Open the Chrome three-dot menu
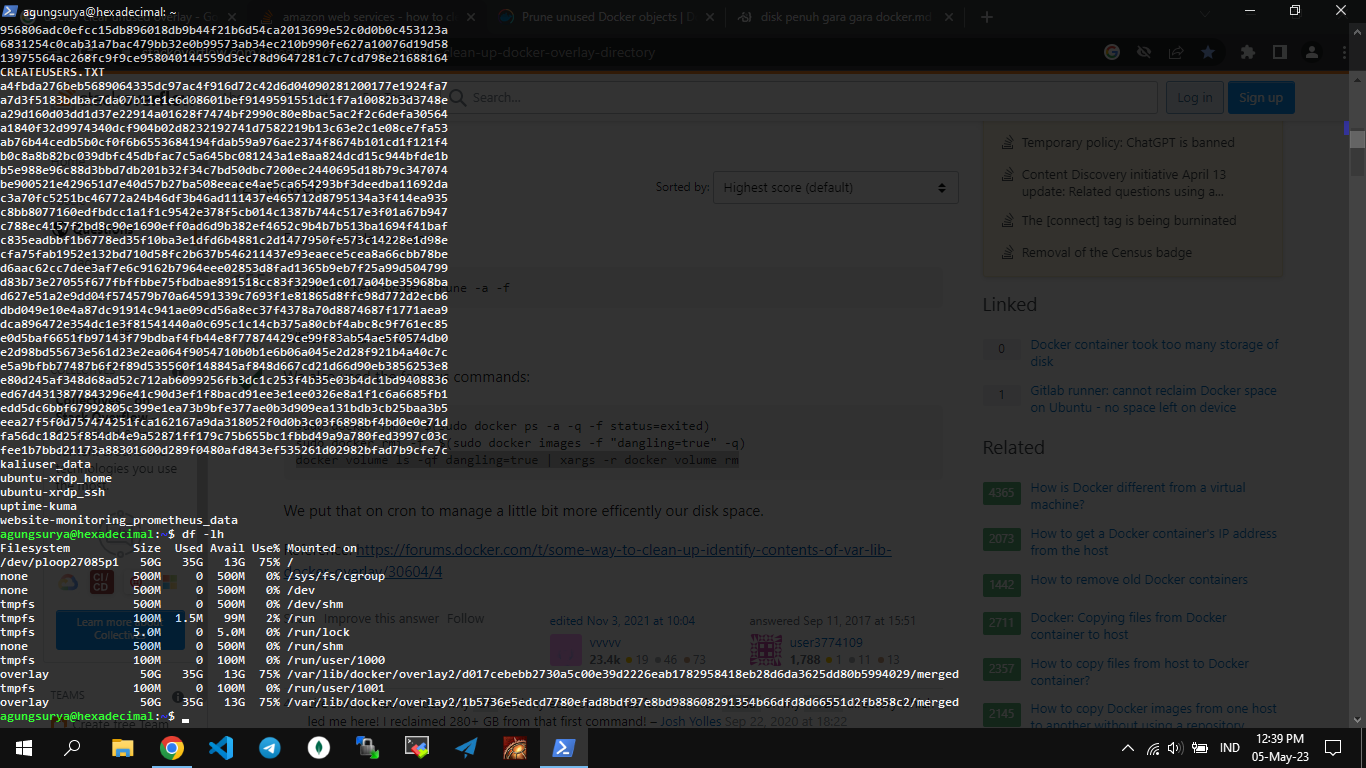 (1344, 52)
